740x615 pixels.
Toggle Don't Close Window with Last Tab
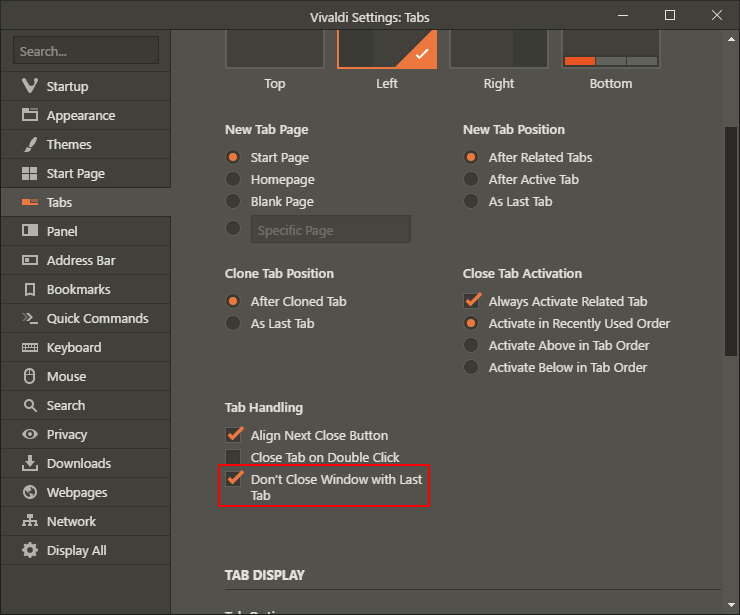click(x=233, y=479)
